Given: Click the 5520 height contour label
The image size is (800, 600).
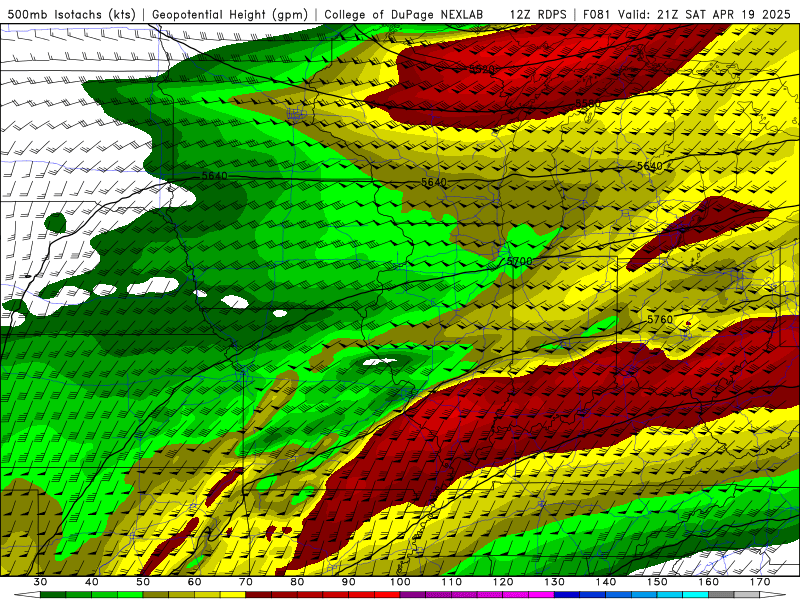Looking at the screenshot, I should click(x=482, y=69).
